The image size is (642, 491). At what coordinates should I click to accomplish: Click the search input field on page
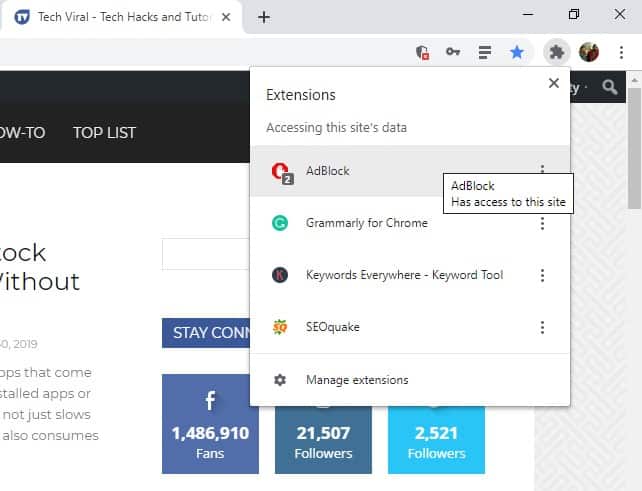[206, 254]
